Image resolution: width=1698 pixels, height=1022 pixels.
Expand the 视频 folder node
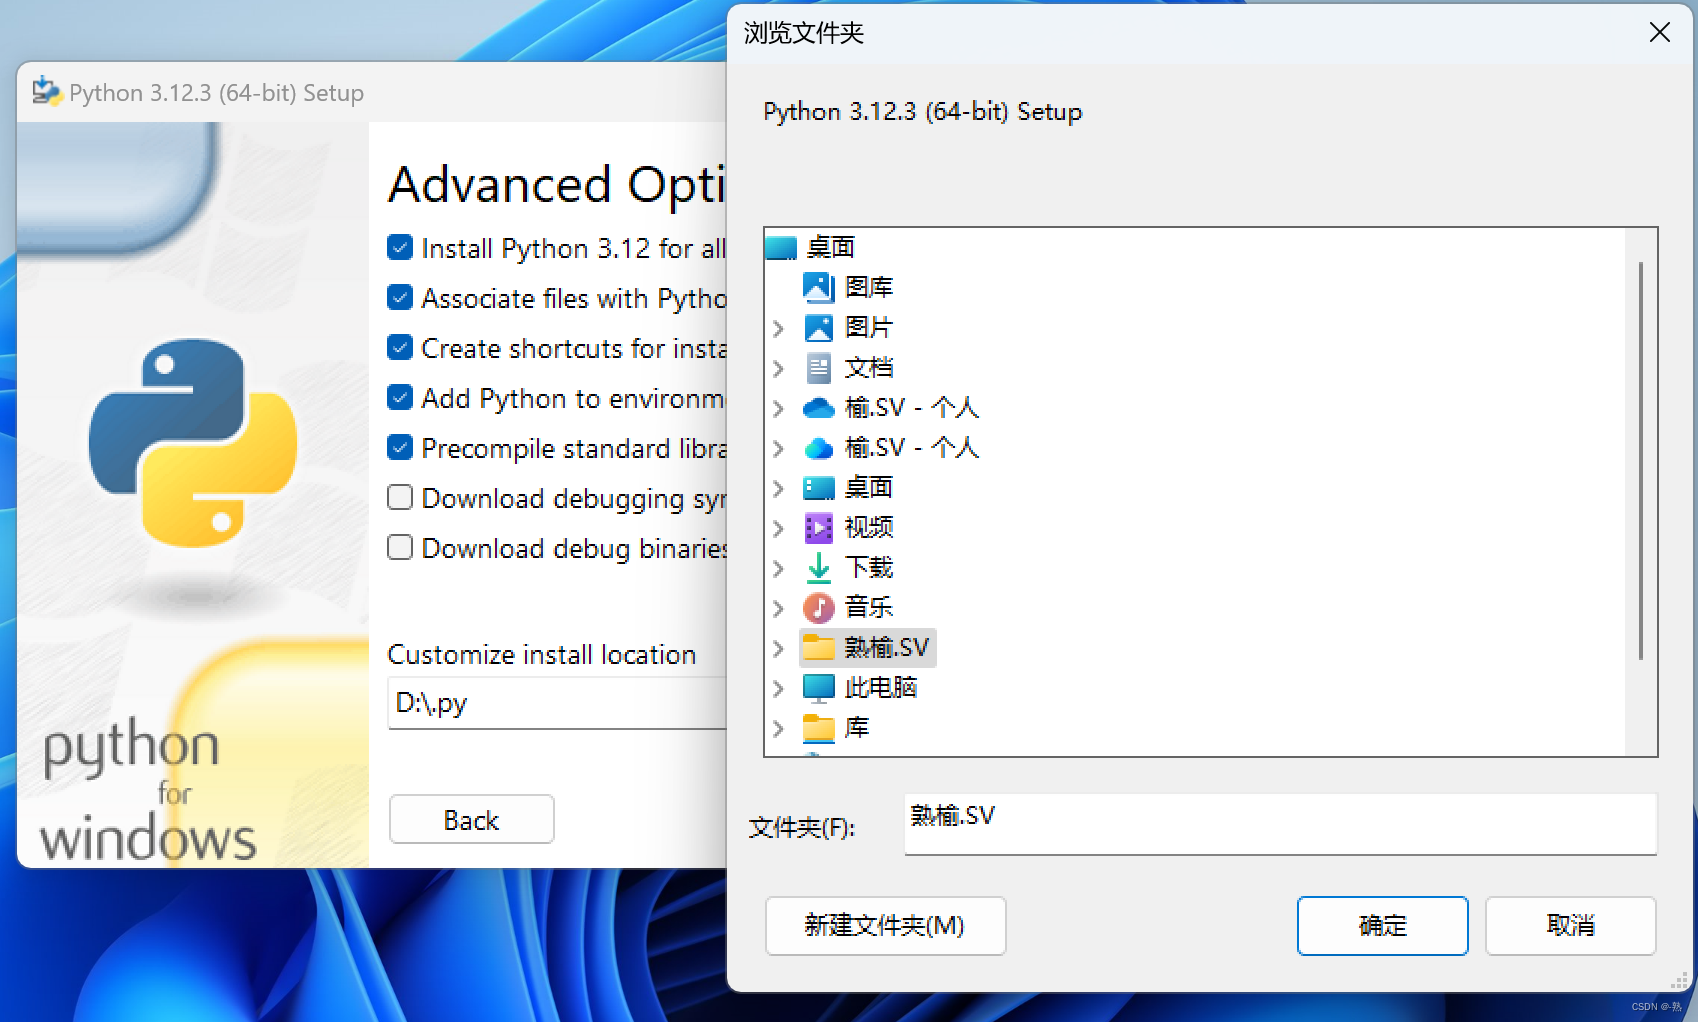pos(778,528)
